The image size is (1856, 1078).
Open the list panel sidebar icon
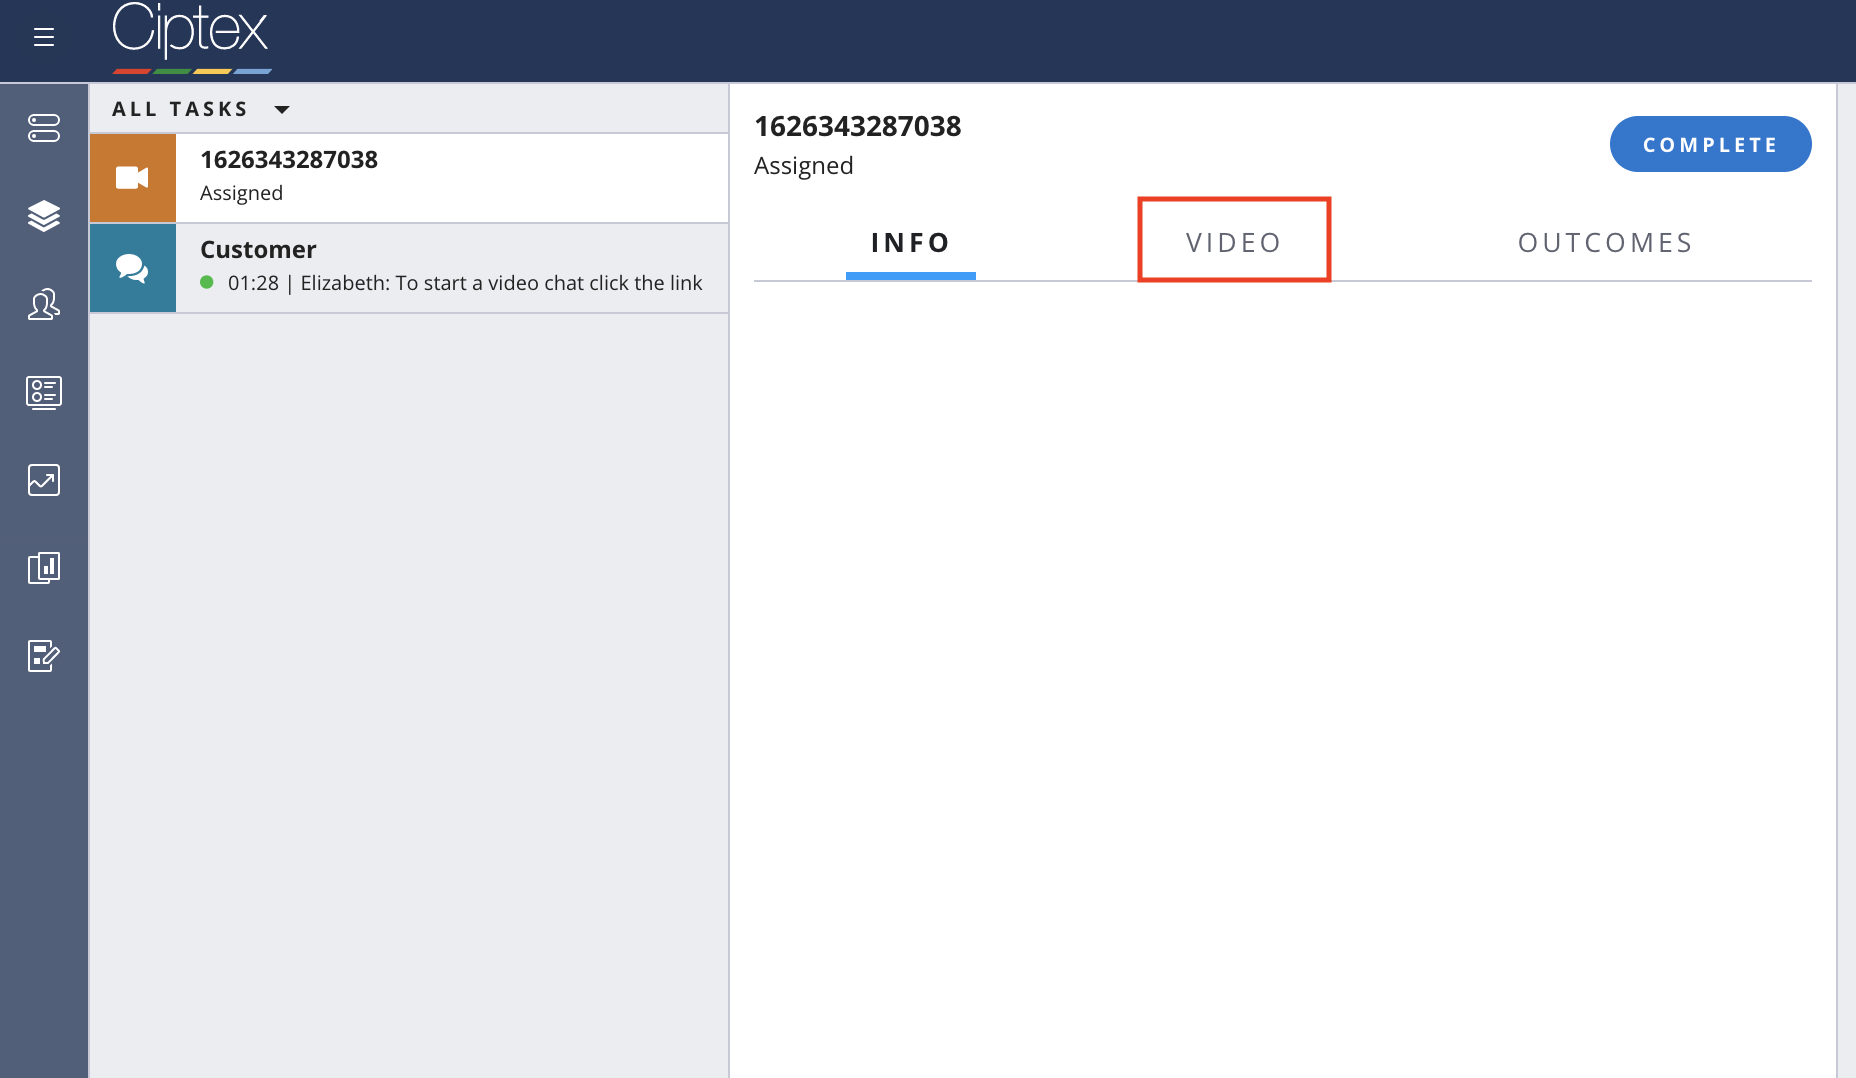coord(44,392)
